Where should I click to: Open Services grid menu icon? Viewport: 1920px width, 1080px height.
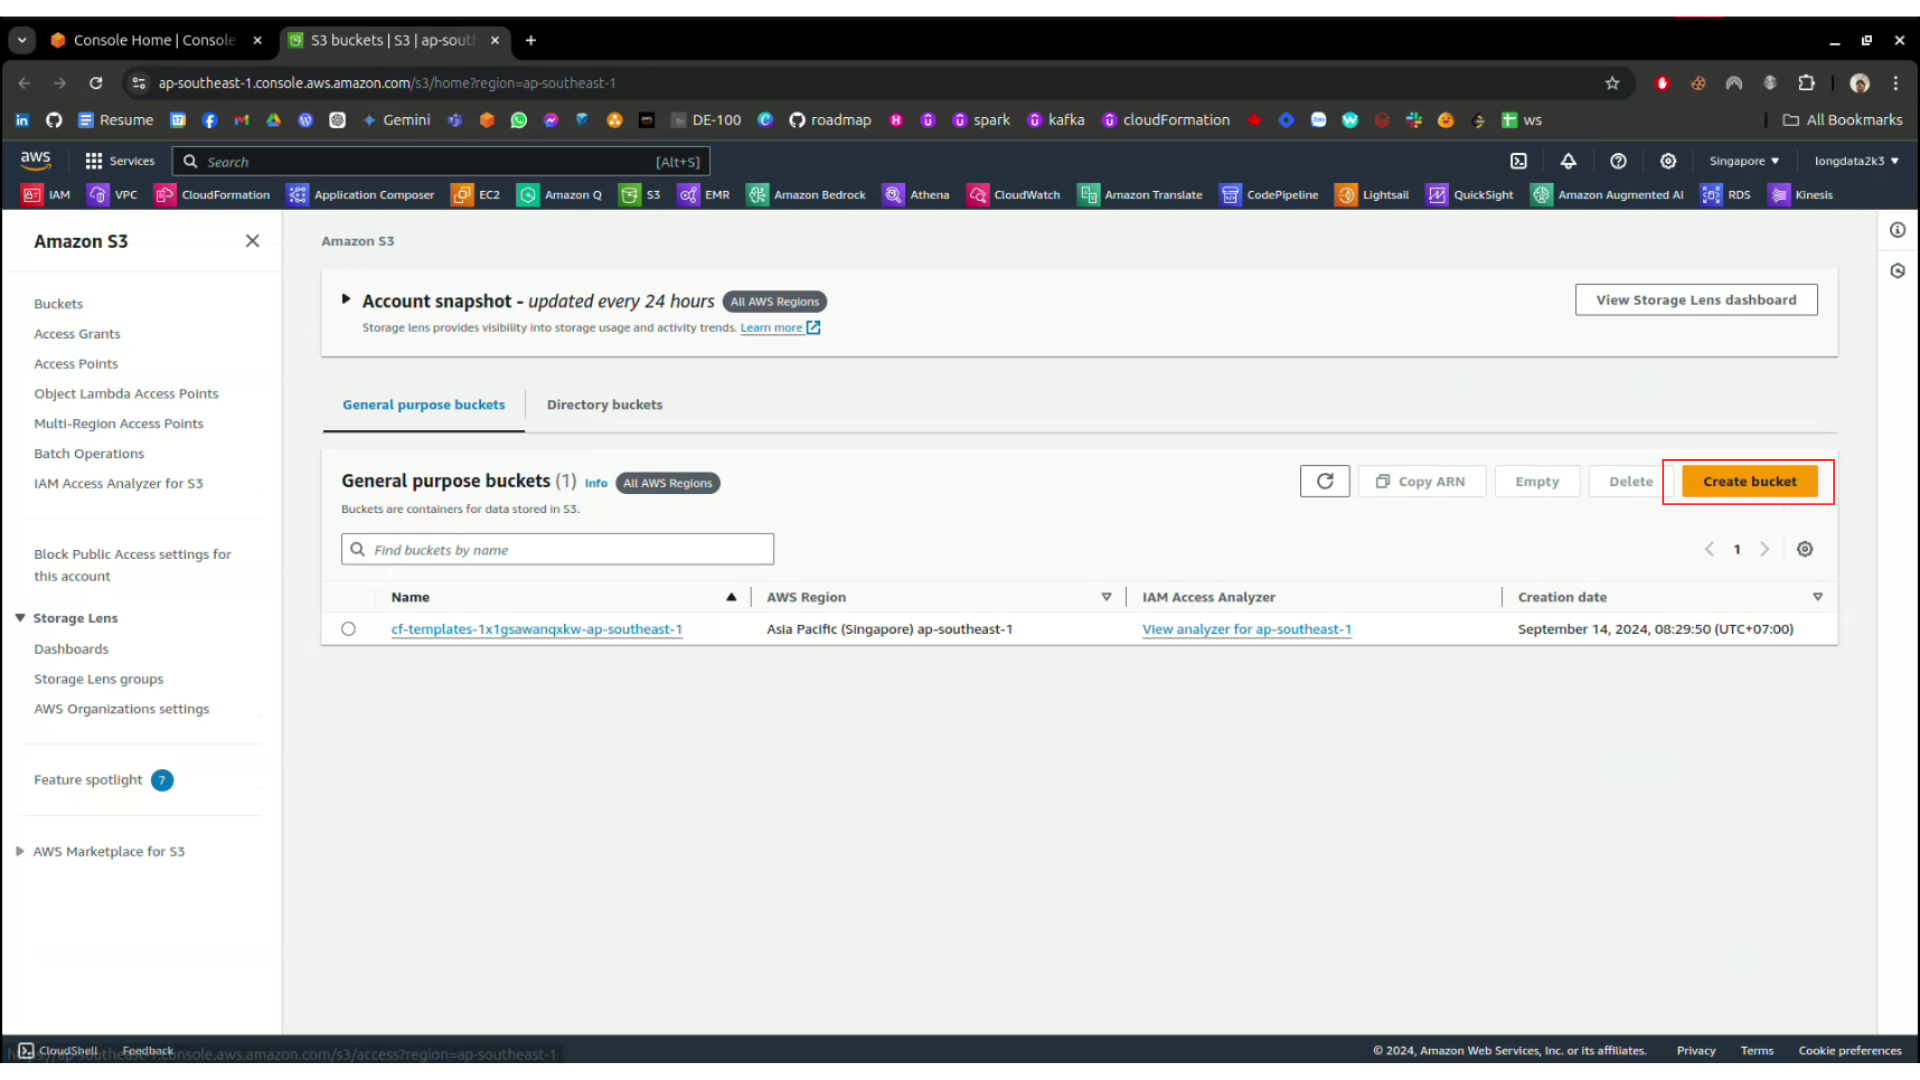click(94, 161)
